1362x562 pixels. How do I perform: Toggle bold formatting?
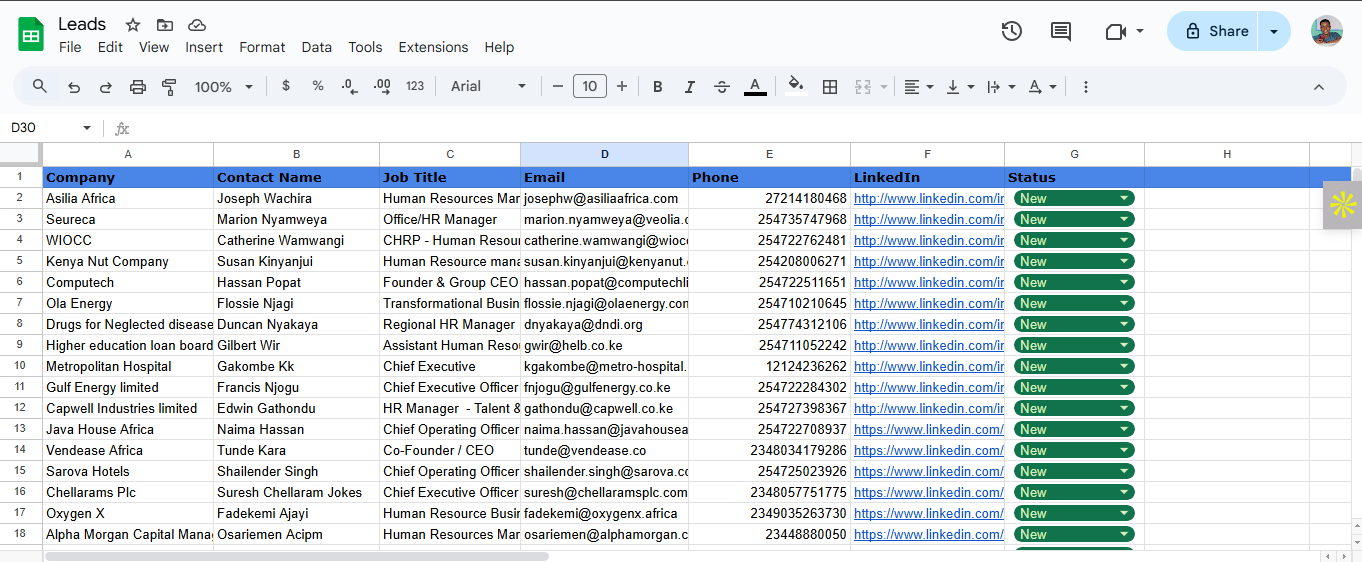[x=658, y=87]
